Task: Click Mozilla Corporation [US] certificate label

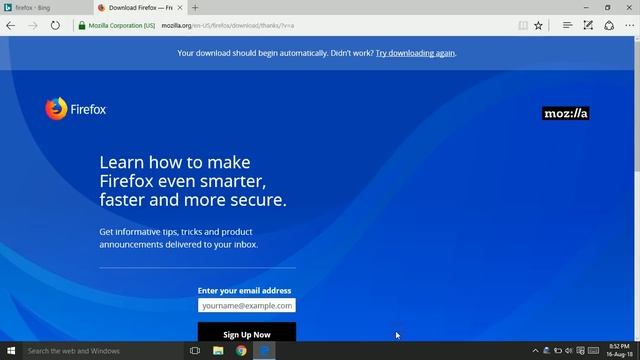Action: coord(122,25)
